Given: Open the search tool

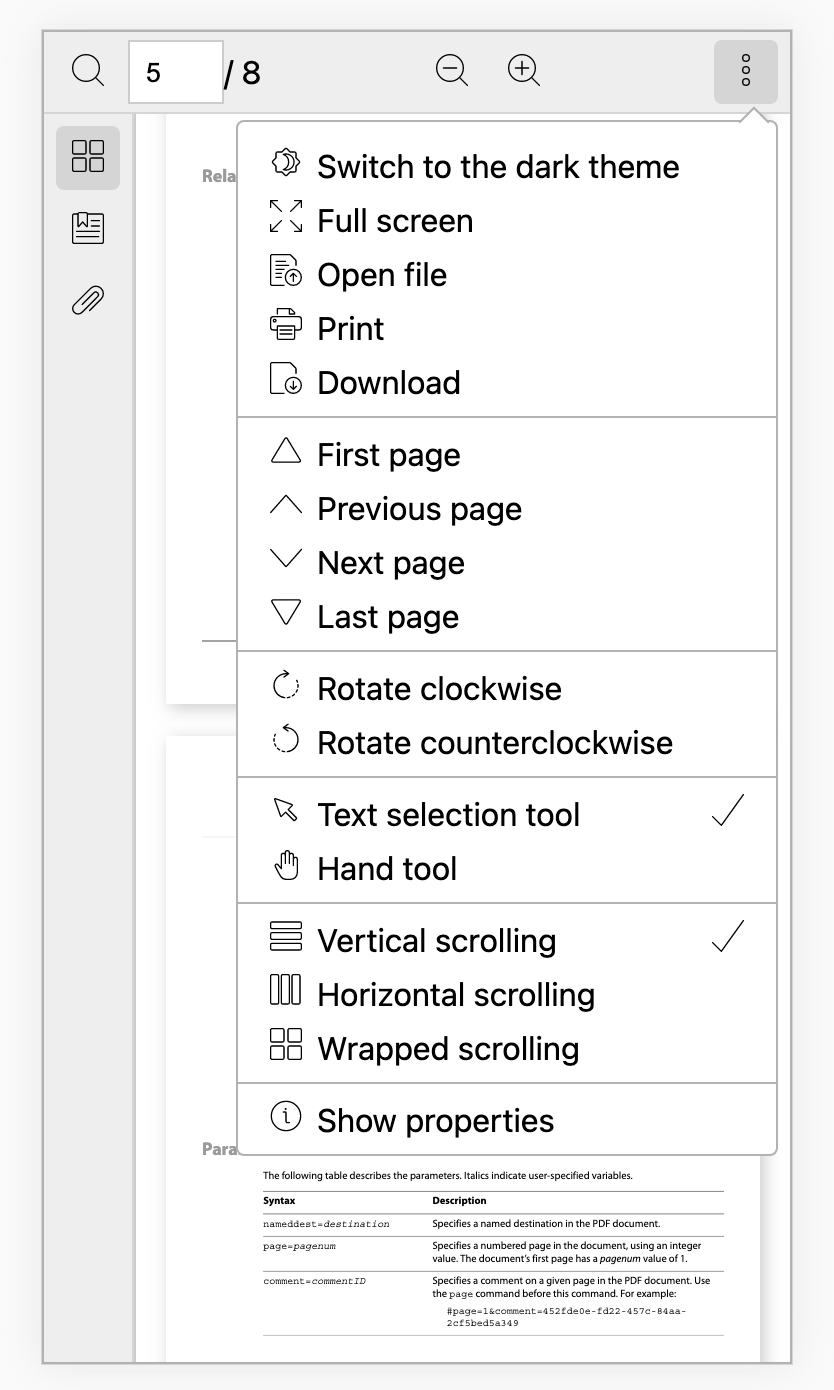Looking at the screenshot, I should tap(87, 70).
